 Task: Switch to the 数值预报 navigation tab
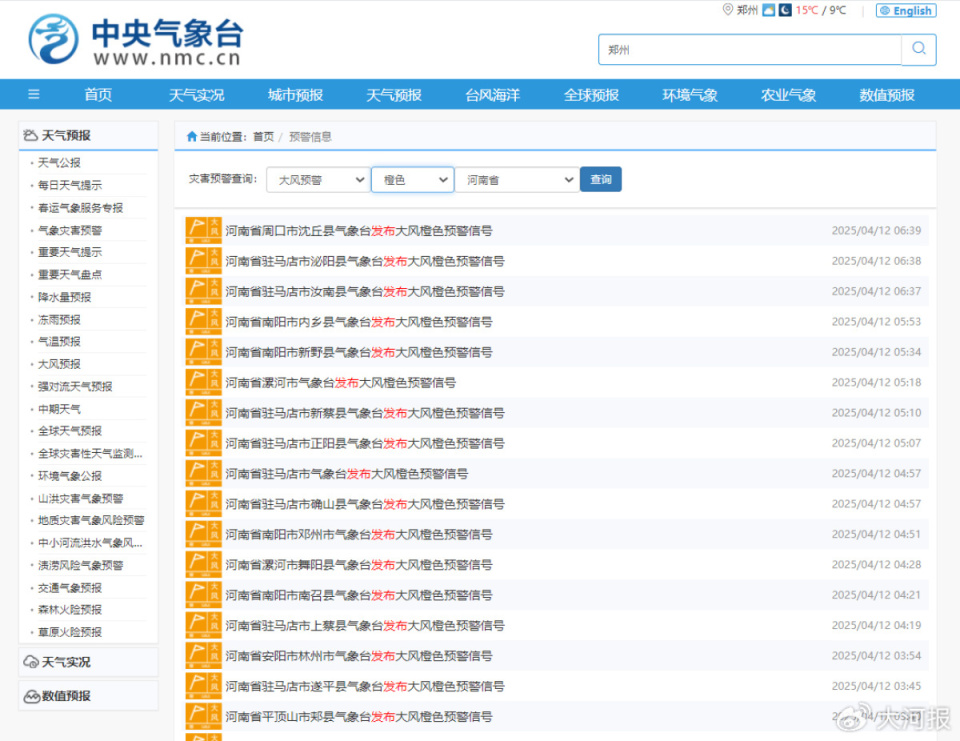(886, 94)
